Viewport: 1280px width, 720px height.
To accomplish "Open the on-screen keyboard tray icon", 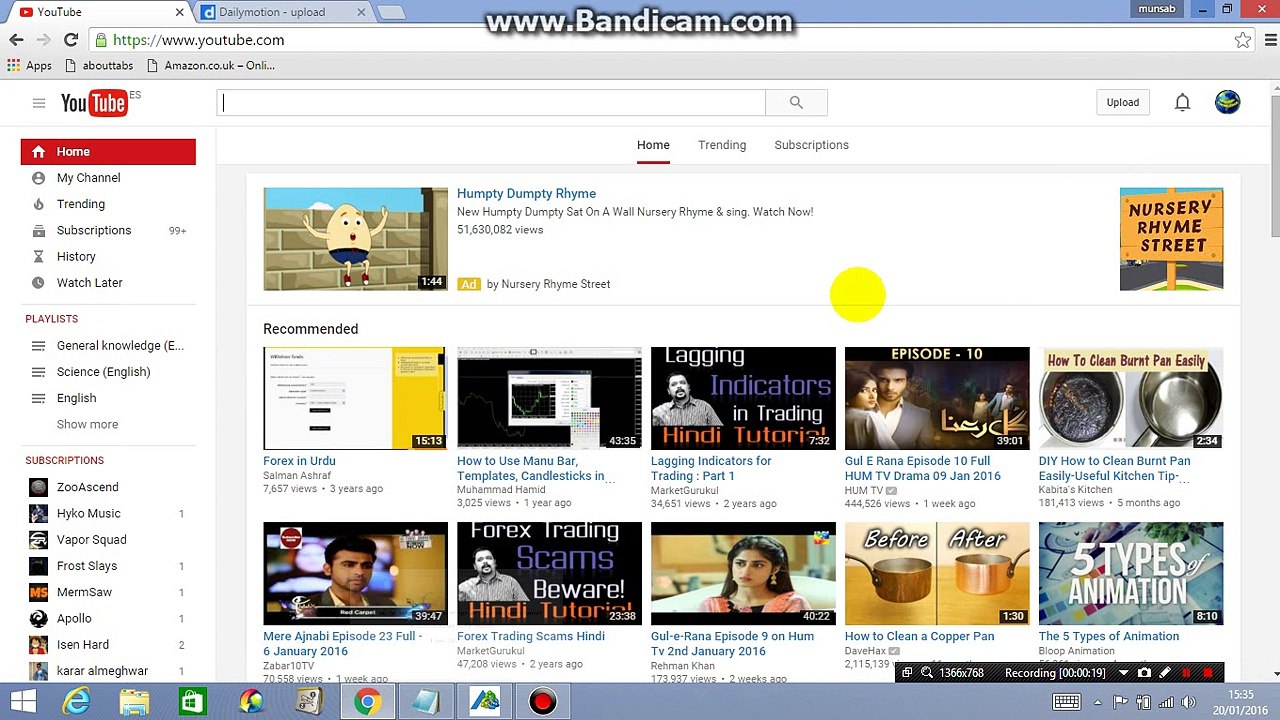I will pyautogui.click(x=1066, y=702).
